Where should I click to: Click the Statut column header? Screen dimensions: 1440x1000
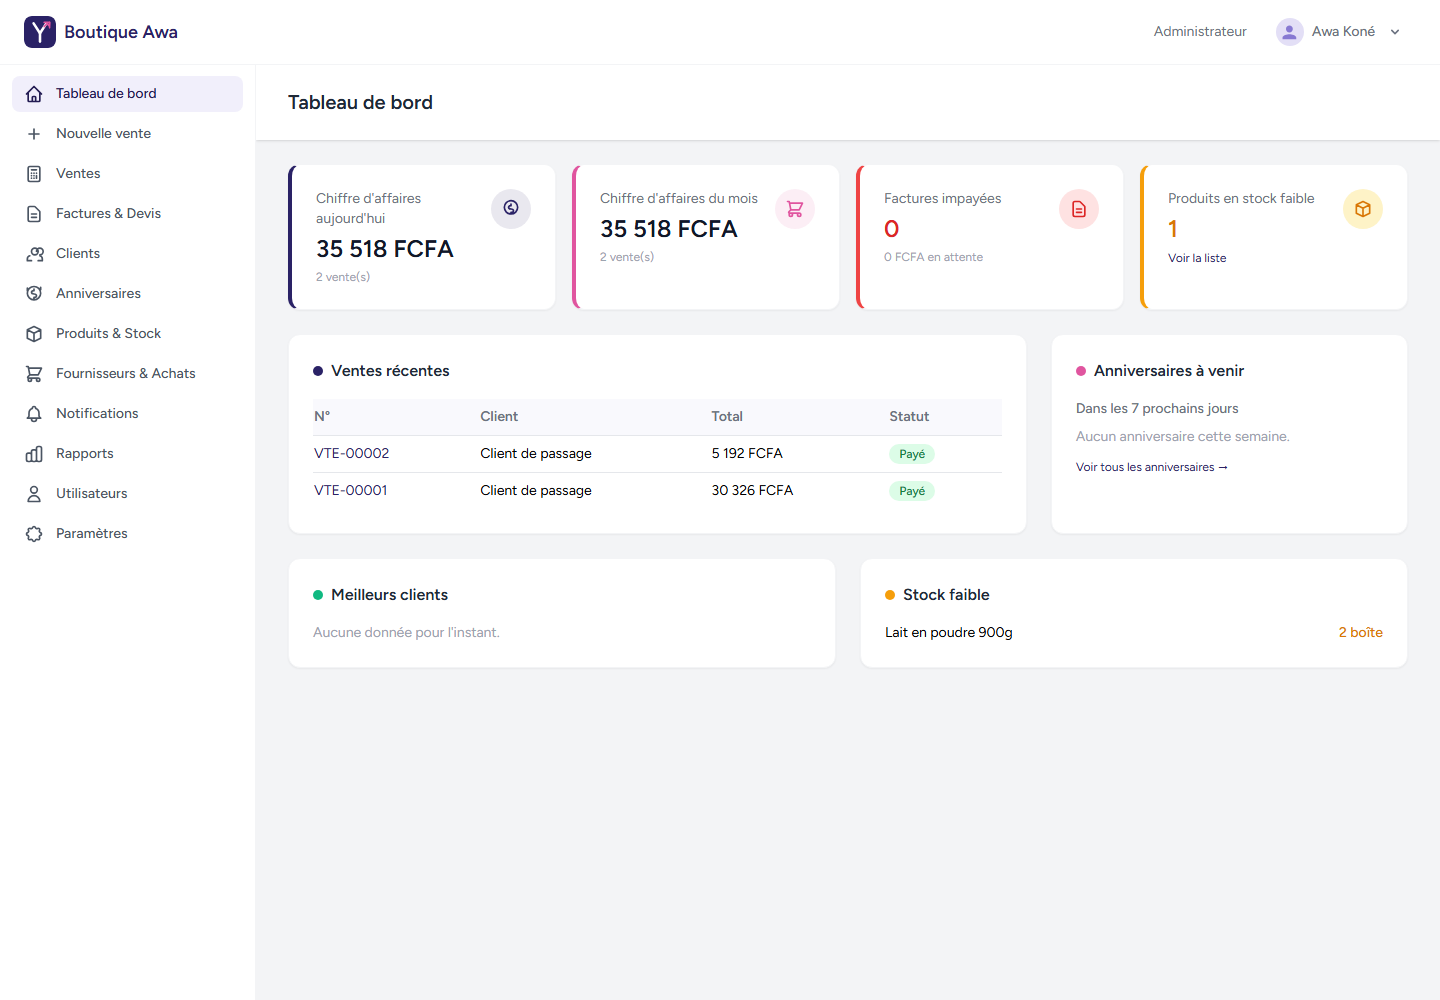909,417
